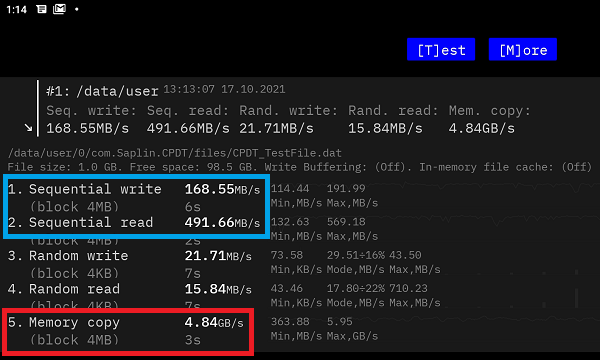This screenshot has width=600, height=360.
Task: Select the Sequential write result row
Action: pos(134,197)
